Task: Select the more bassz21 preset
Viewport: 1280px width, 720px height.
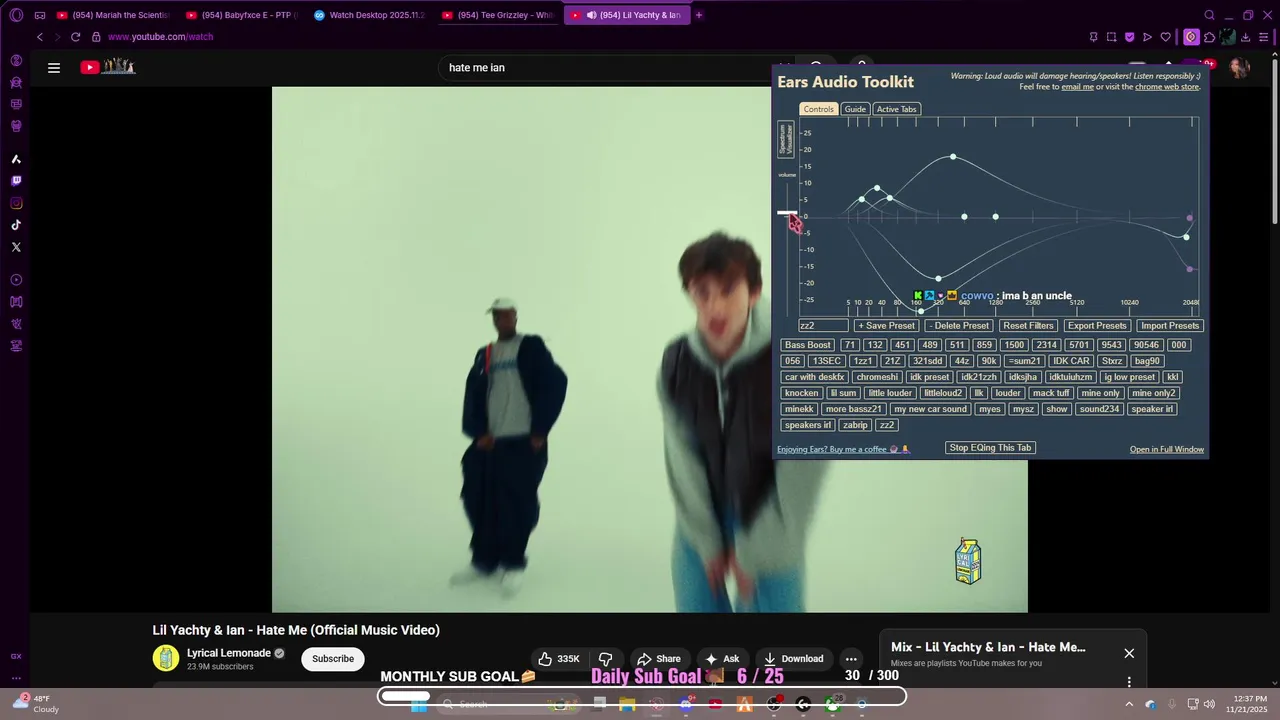Action: coord(853,409)
